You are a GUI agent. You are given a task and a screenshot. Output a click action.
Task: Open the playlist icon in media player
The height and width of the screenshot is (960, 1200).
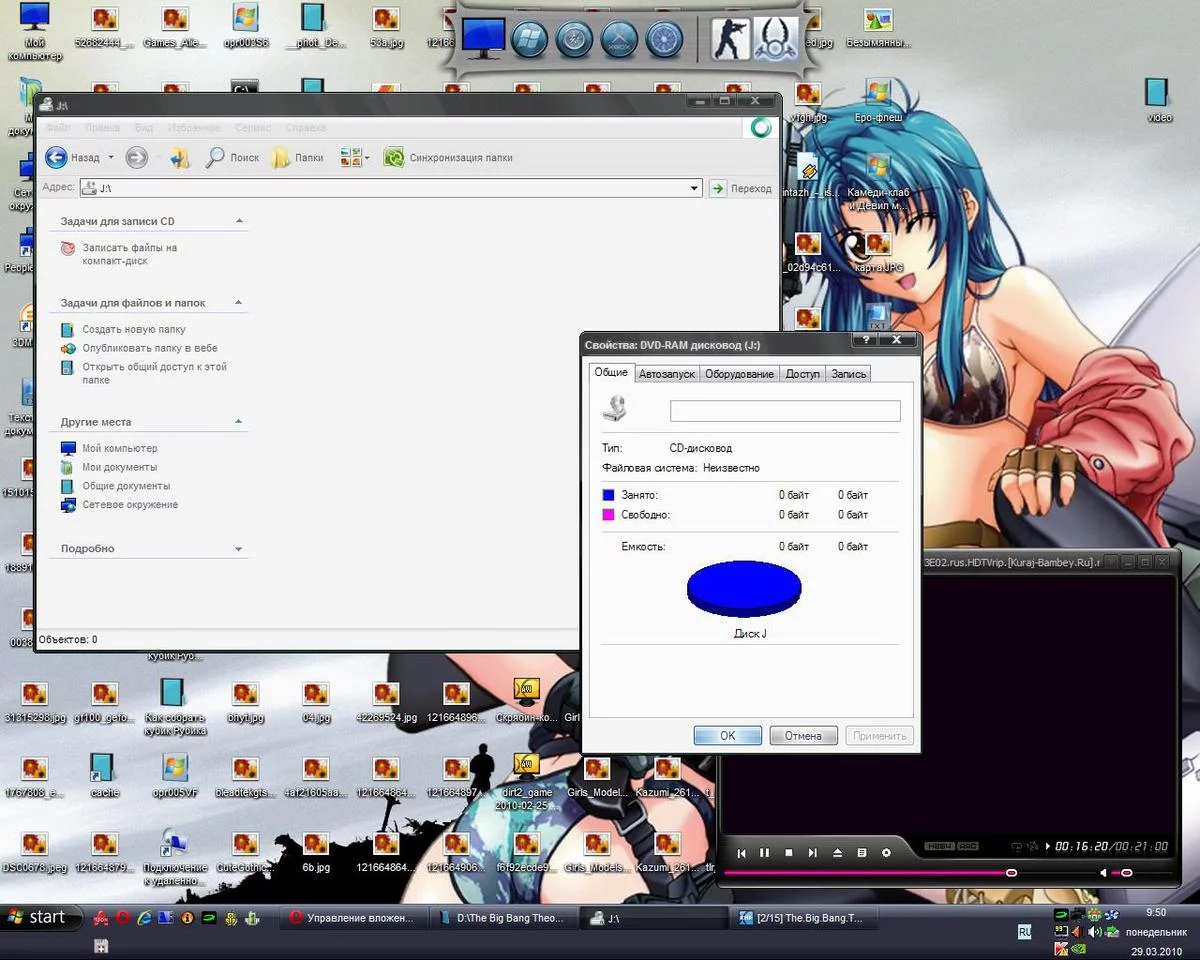click(x=861, y=853)
